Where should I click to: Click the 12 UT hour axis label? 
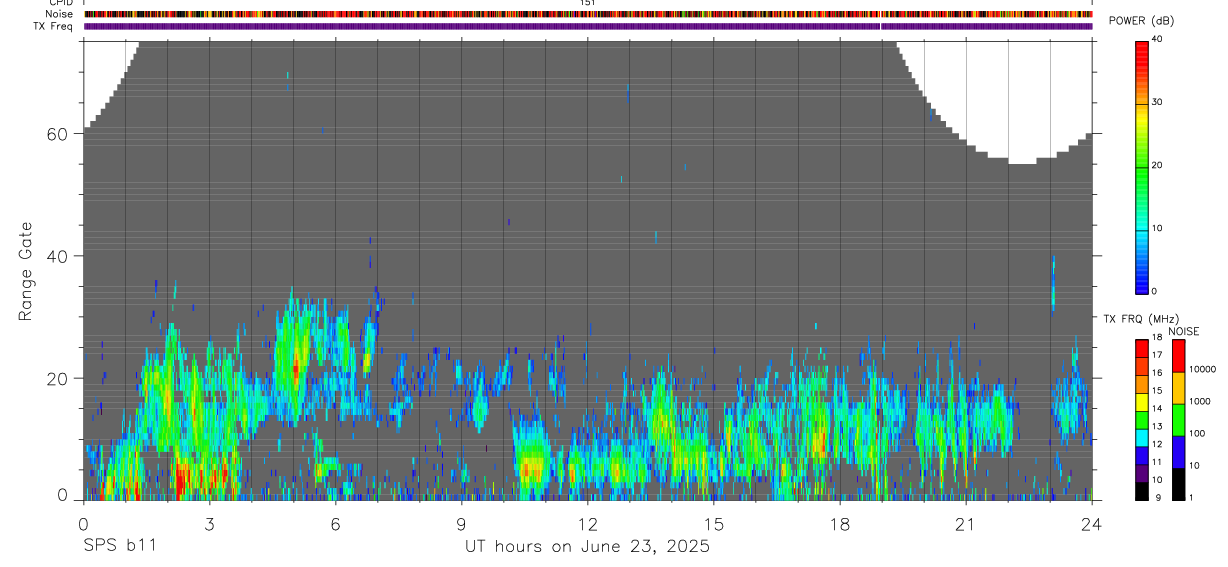tap(588, 524)
